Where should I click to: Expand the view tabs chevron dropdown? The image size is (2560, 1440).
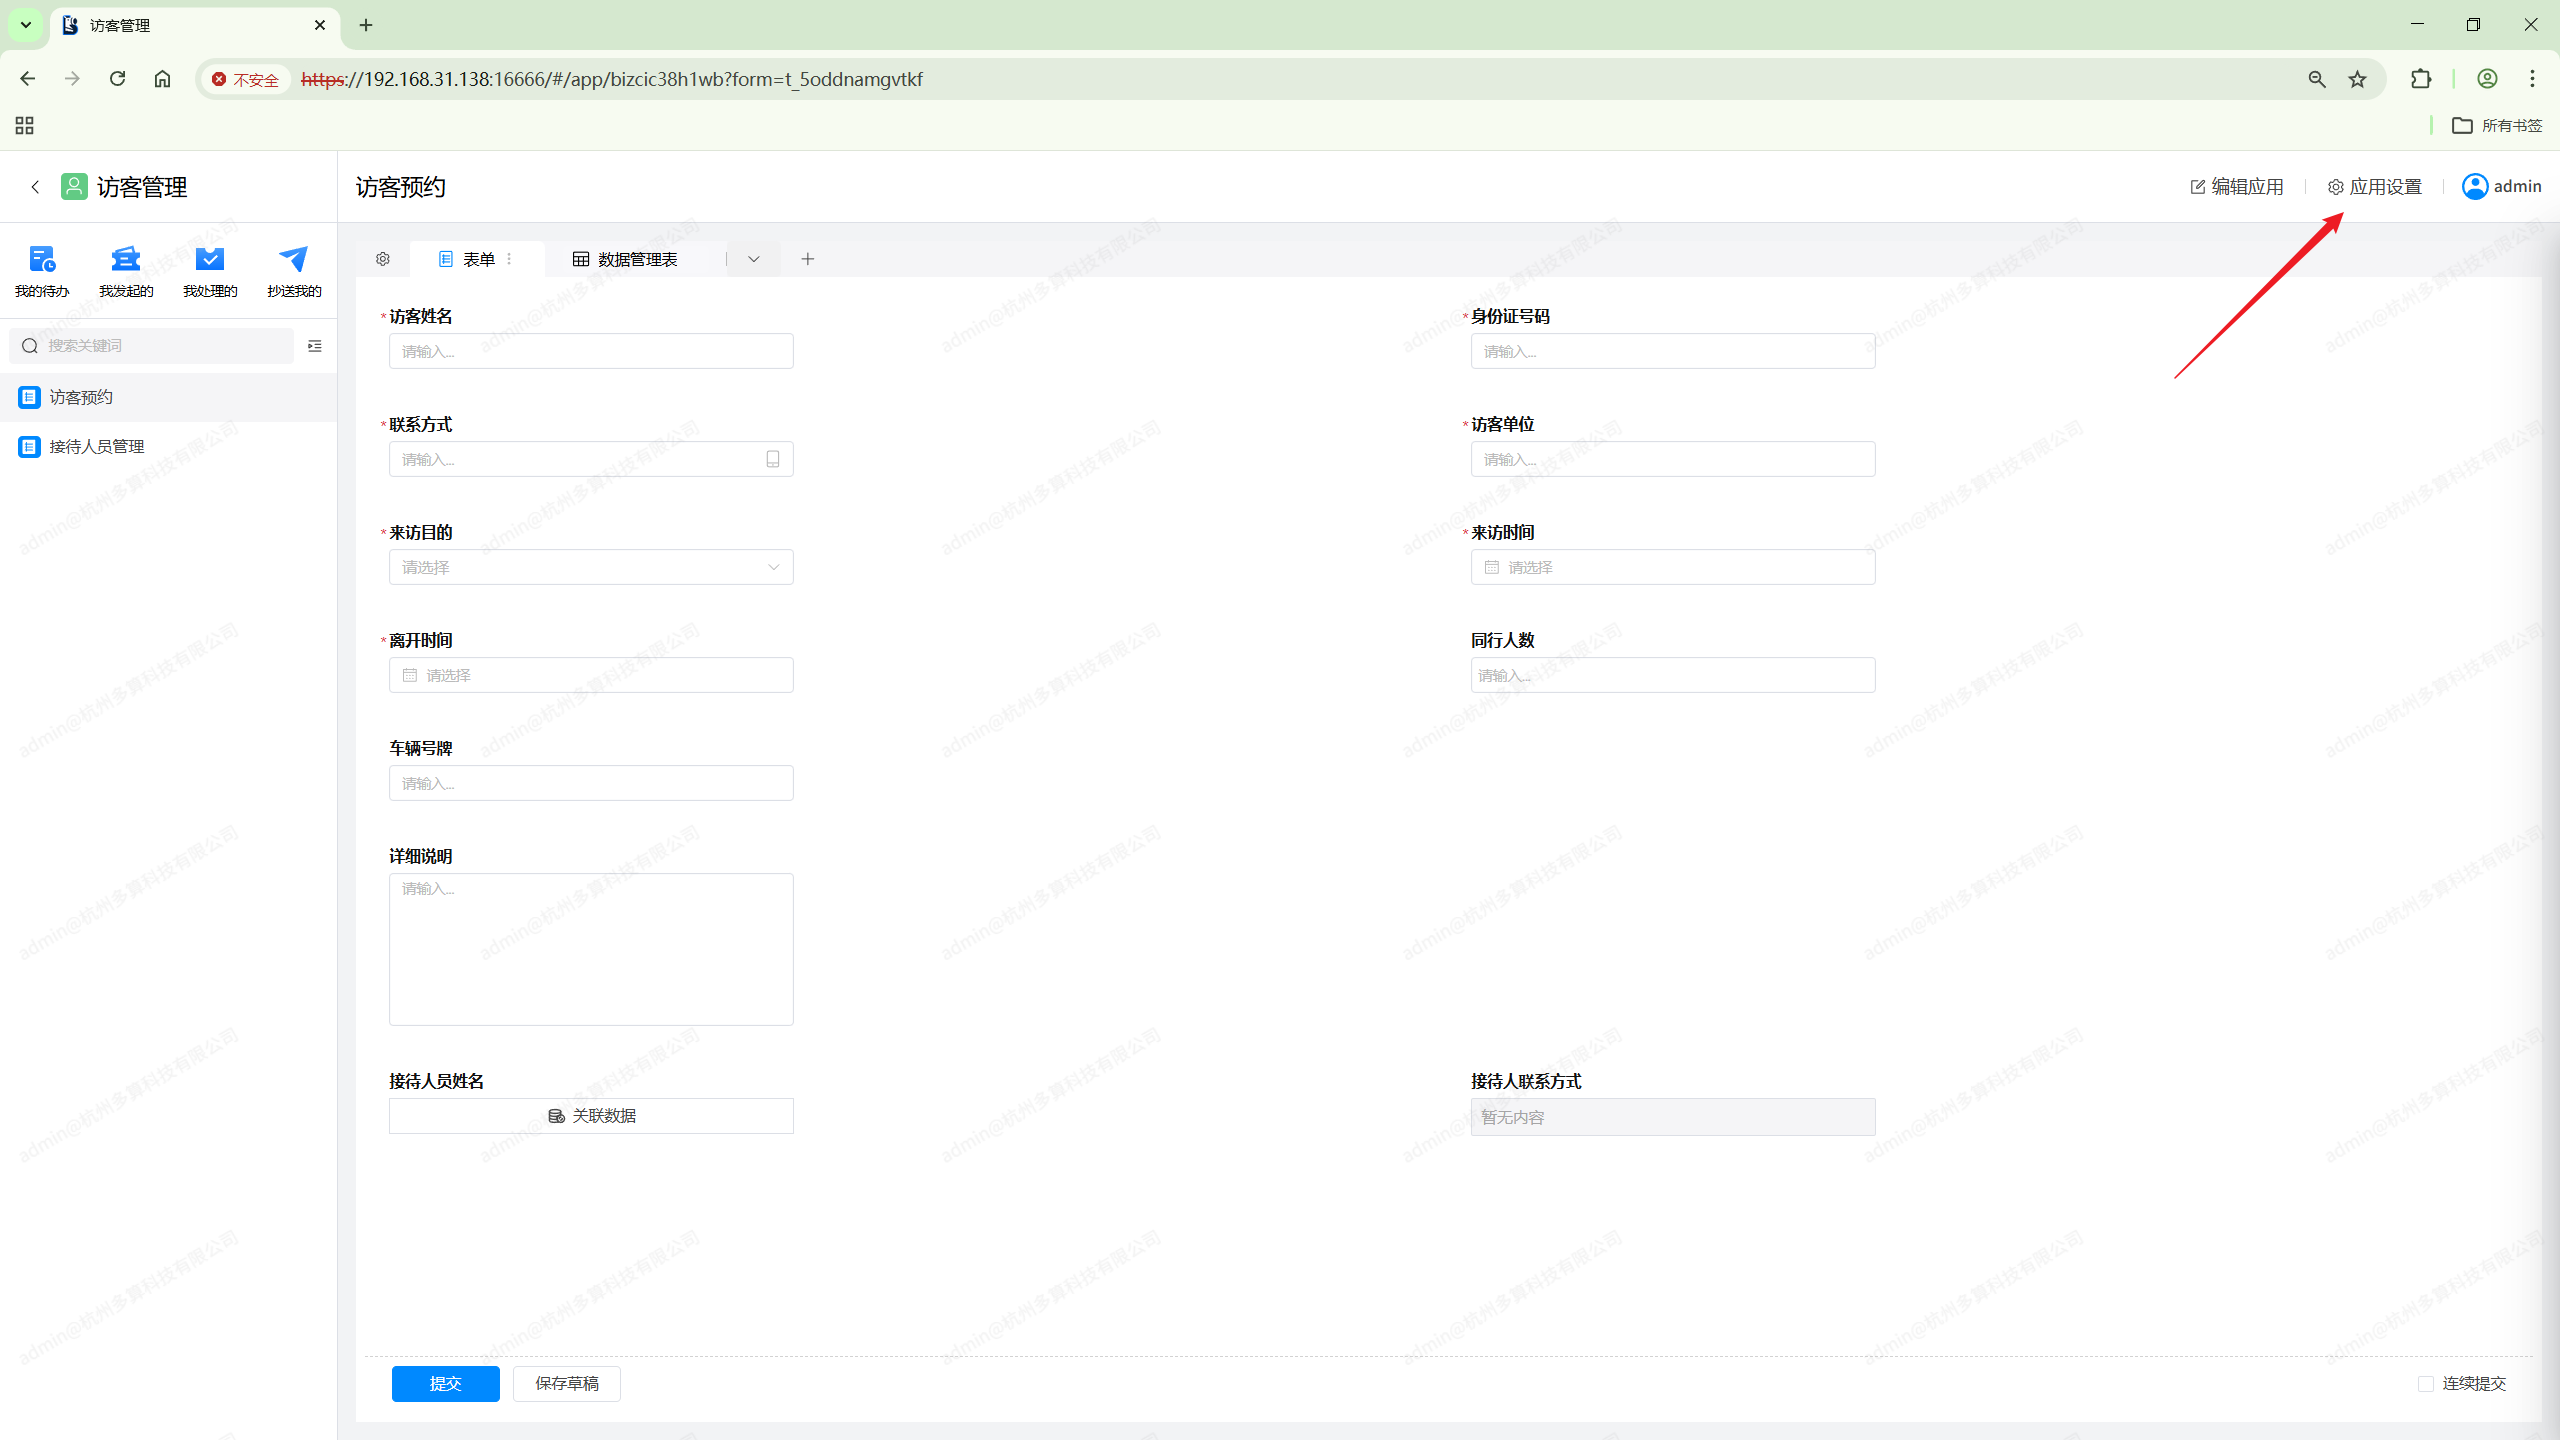754,259
